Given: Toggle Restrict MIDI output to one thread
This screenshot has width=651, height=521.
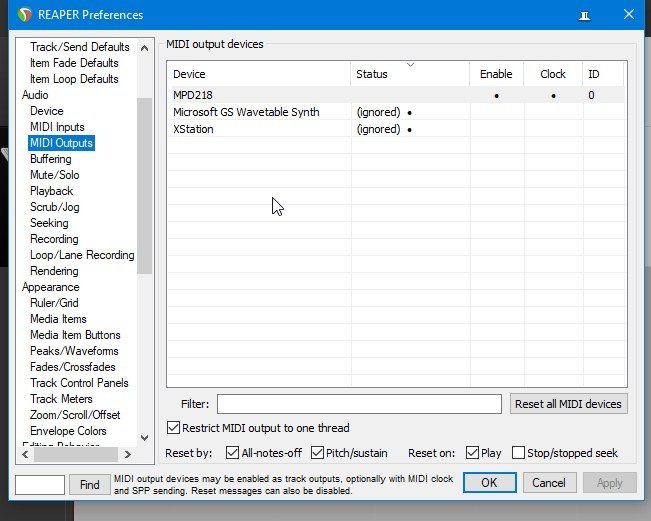Looking at the screenshot, I should click(x=173, y=428).
